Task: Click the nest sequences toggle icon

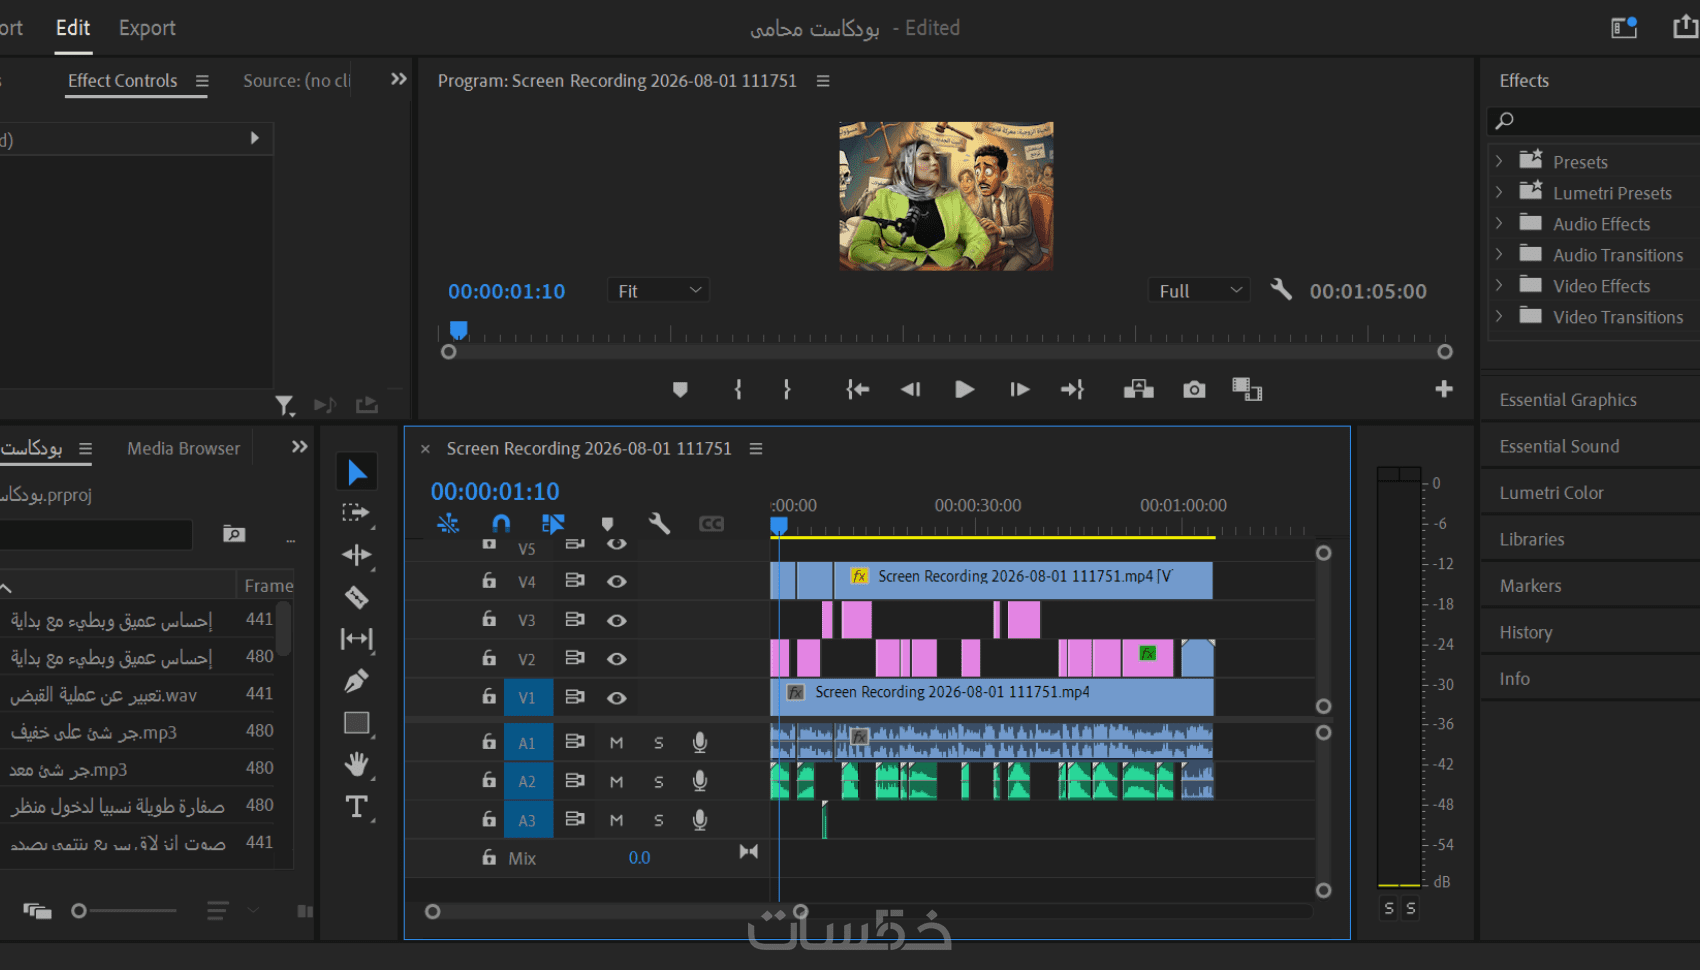Action: (448, 523)
